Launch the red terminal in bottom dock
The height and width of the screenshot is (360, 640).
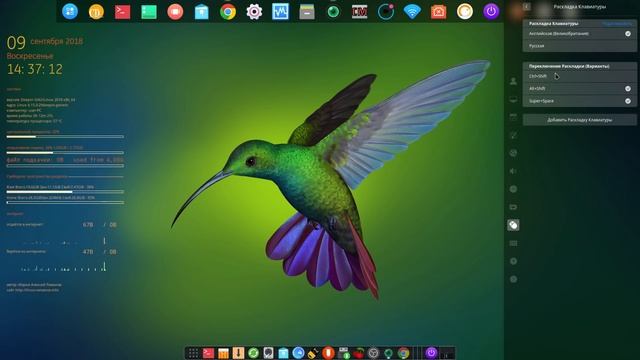208,353
